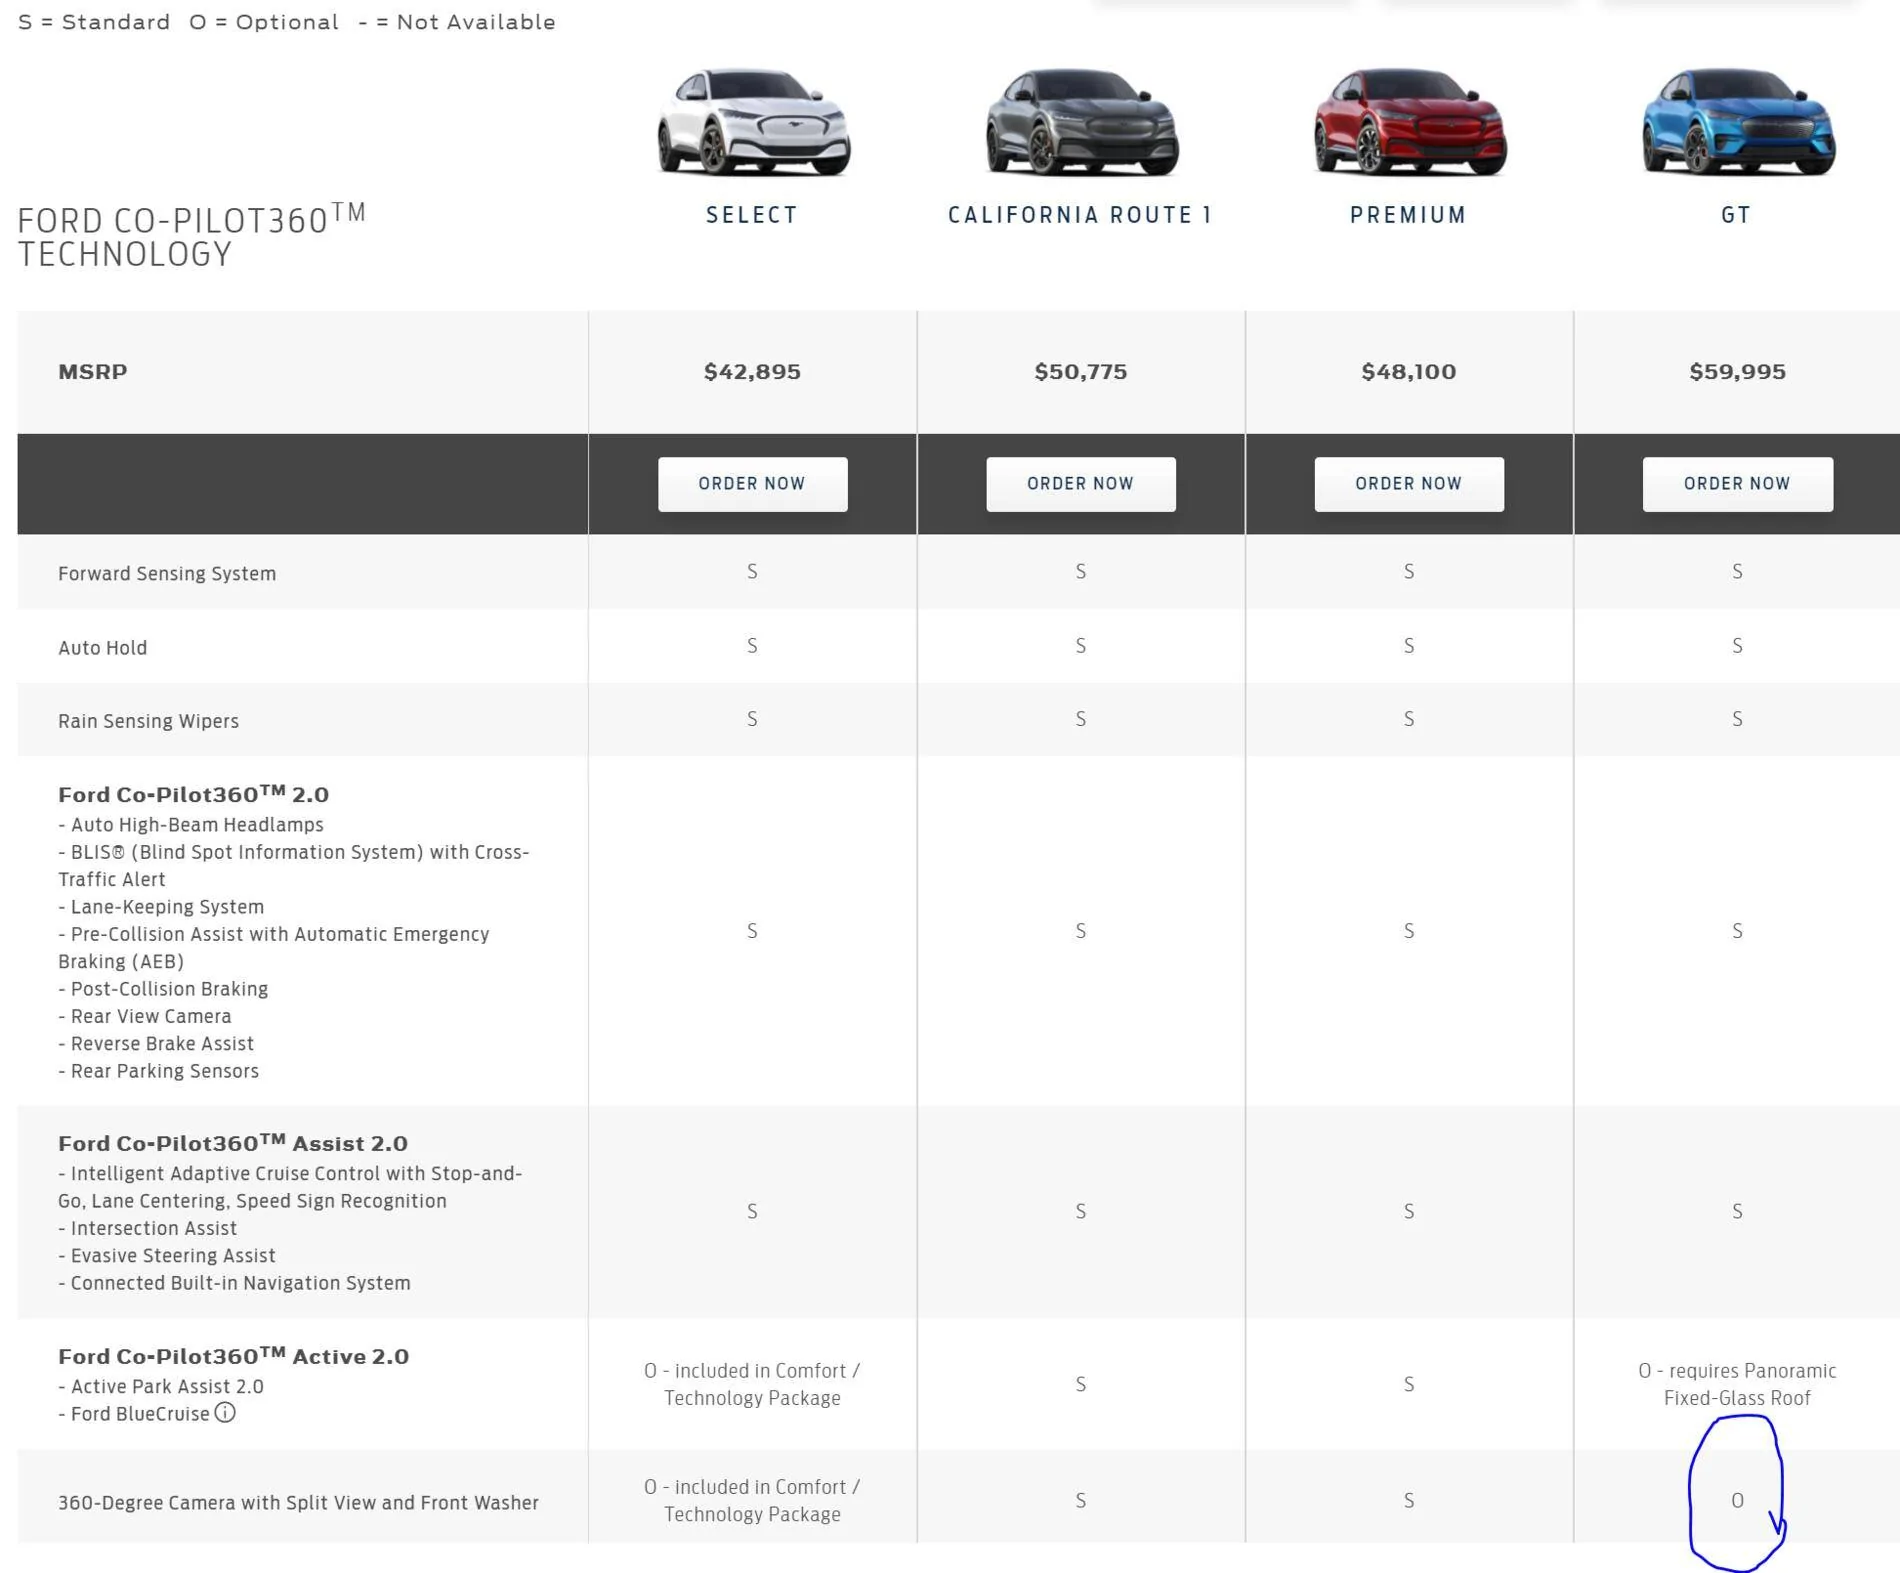Select the gray California Route 1 car image
Viewport: 1900px width, 1573px height.
(1081, 122)
